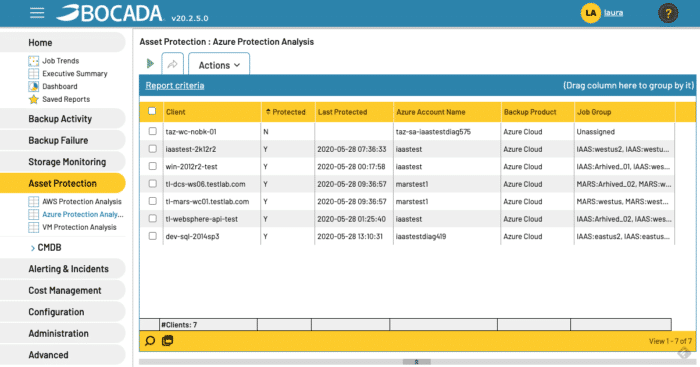
Task: Check the box for iaastest-2k12r2
Action: pyautogui.click(x=153, y=149)
